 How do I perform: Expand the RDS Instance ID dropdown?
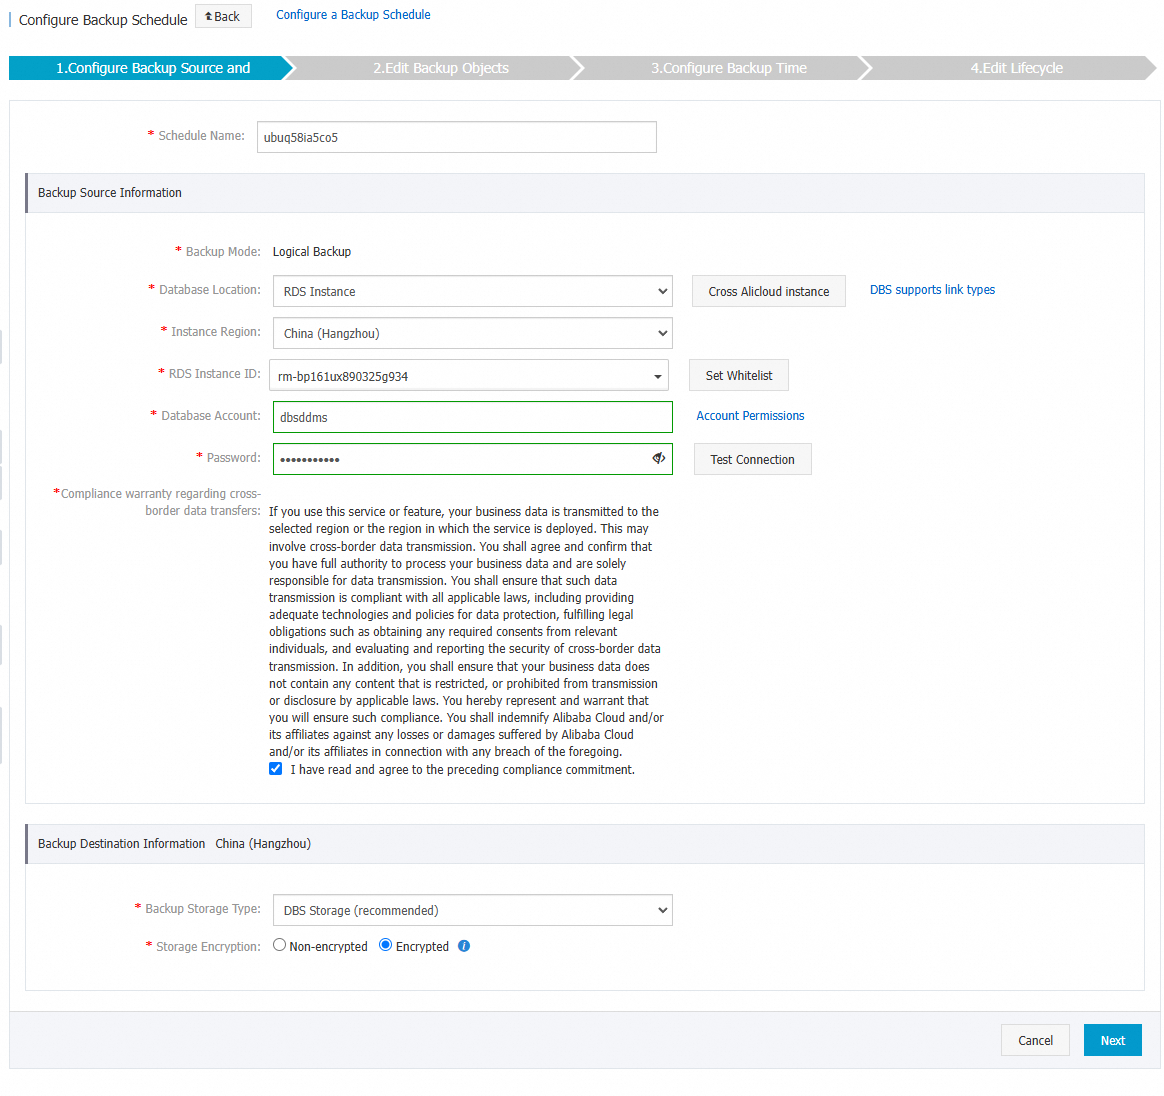click(659, 375)
